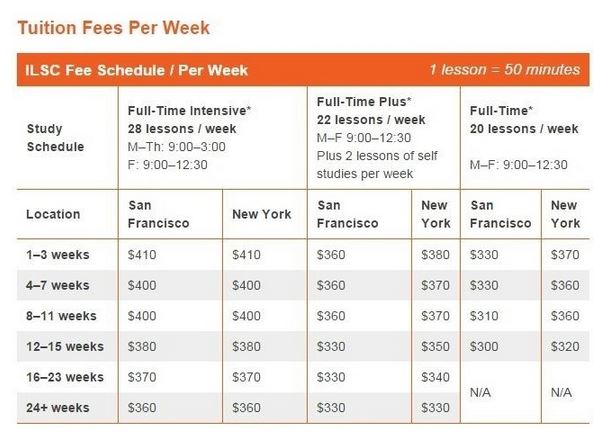
Task: Select the $380 New York Plus 1–3 weeks fee
Action: click(x=435, y=254)
